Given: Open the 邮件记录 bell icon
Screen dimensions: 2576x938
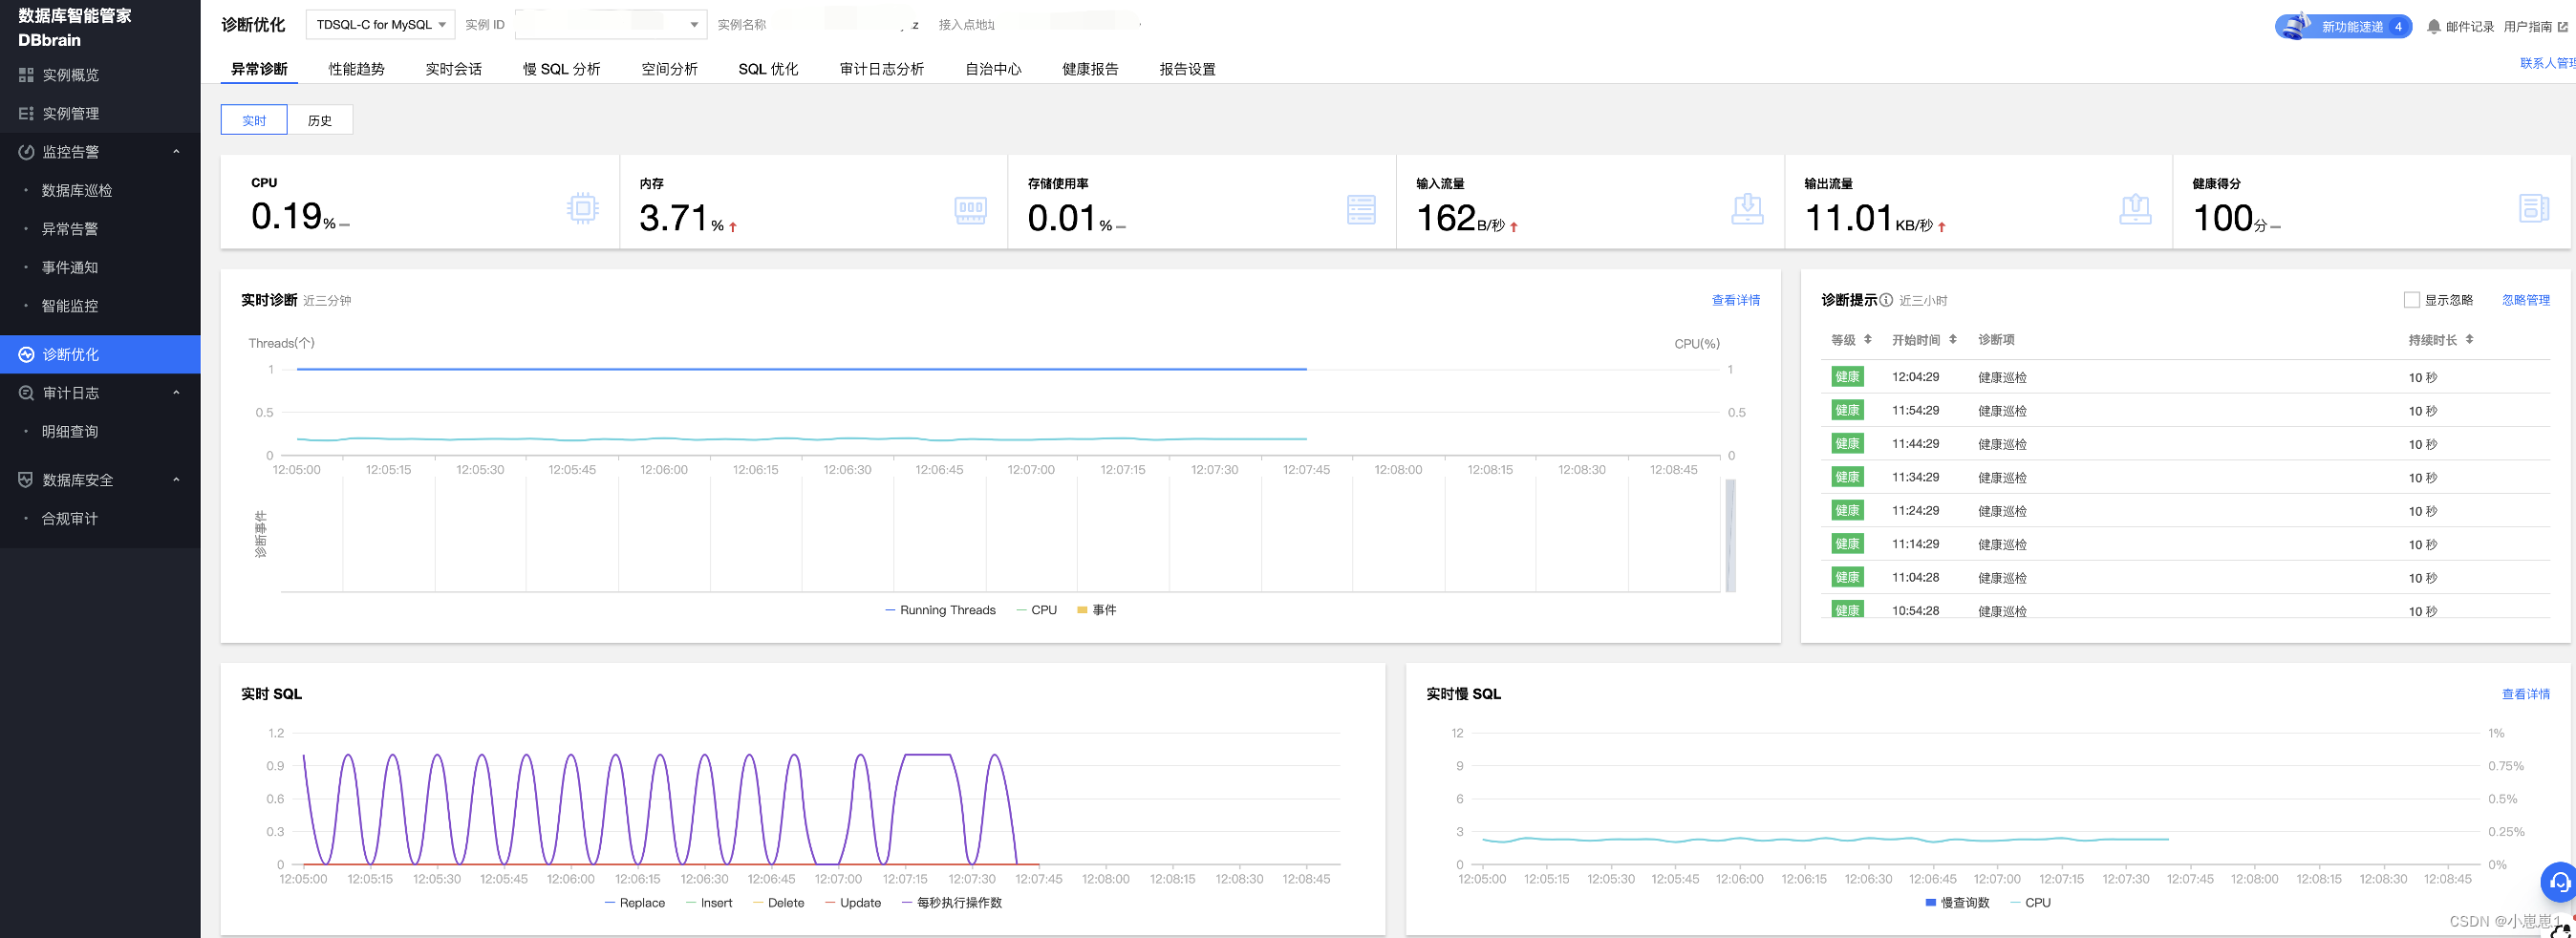Looking at the screenshot, I should 2434,27.
